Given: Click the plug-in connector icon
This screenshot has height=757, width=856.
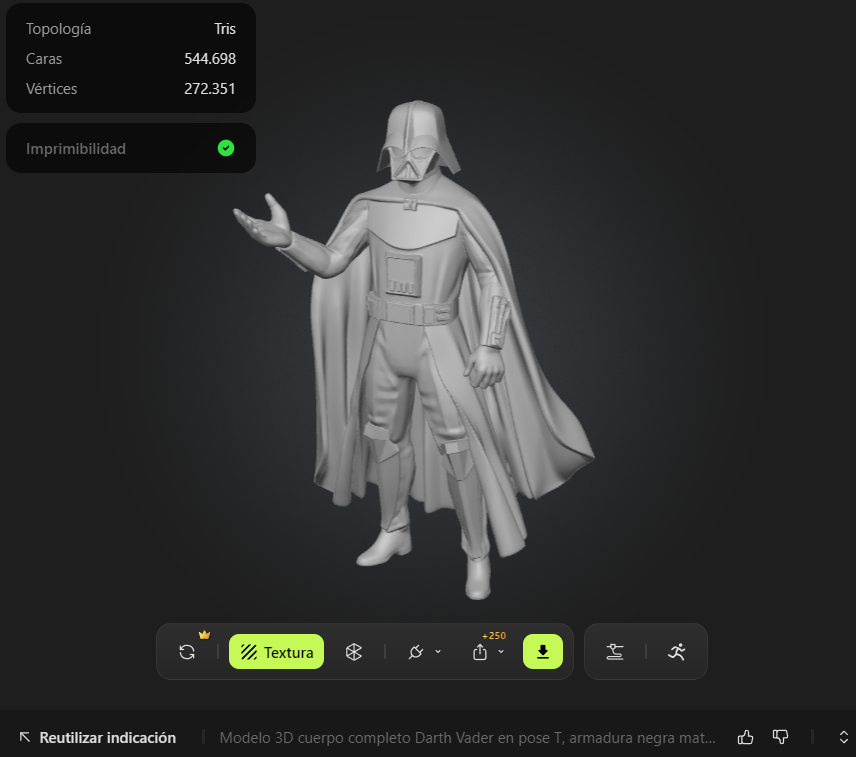Looking at the screenshot, I should tap(416, 652).
